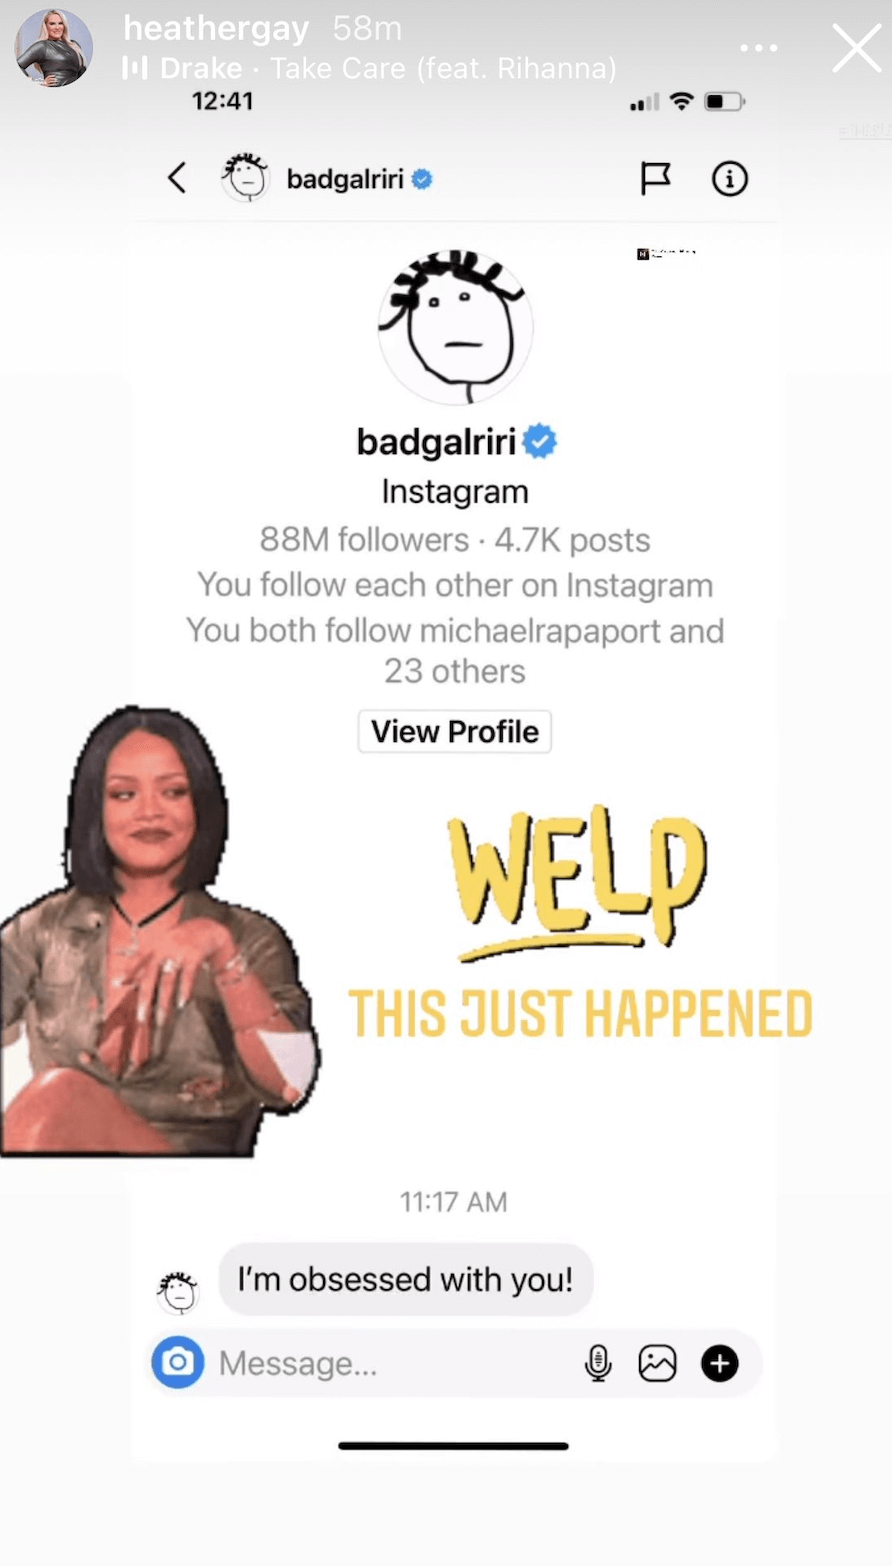Tap the blue camera icon
This screenshot has width=892, height=1566.
point(178,1362)
